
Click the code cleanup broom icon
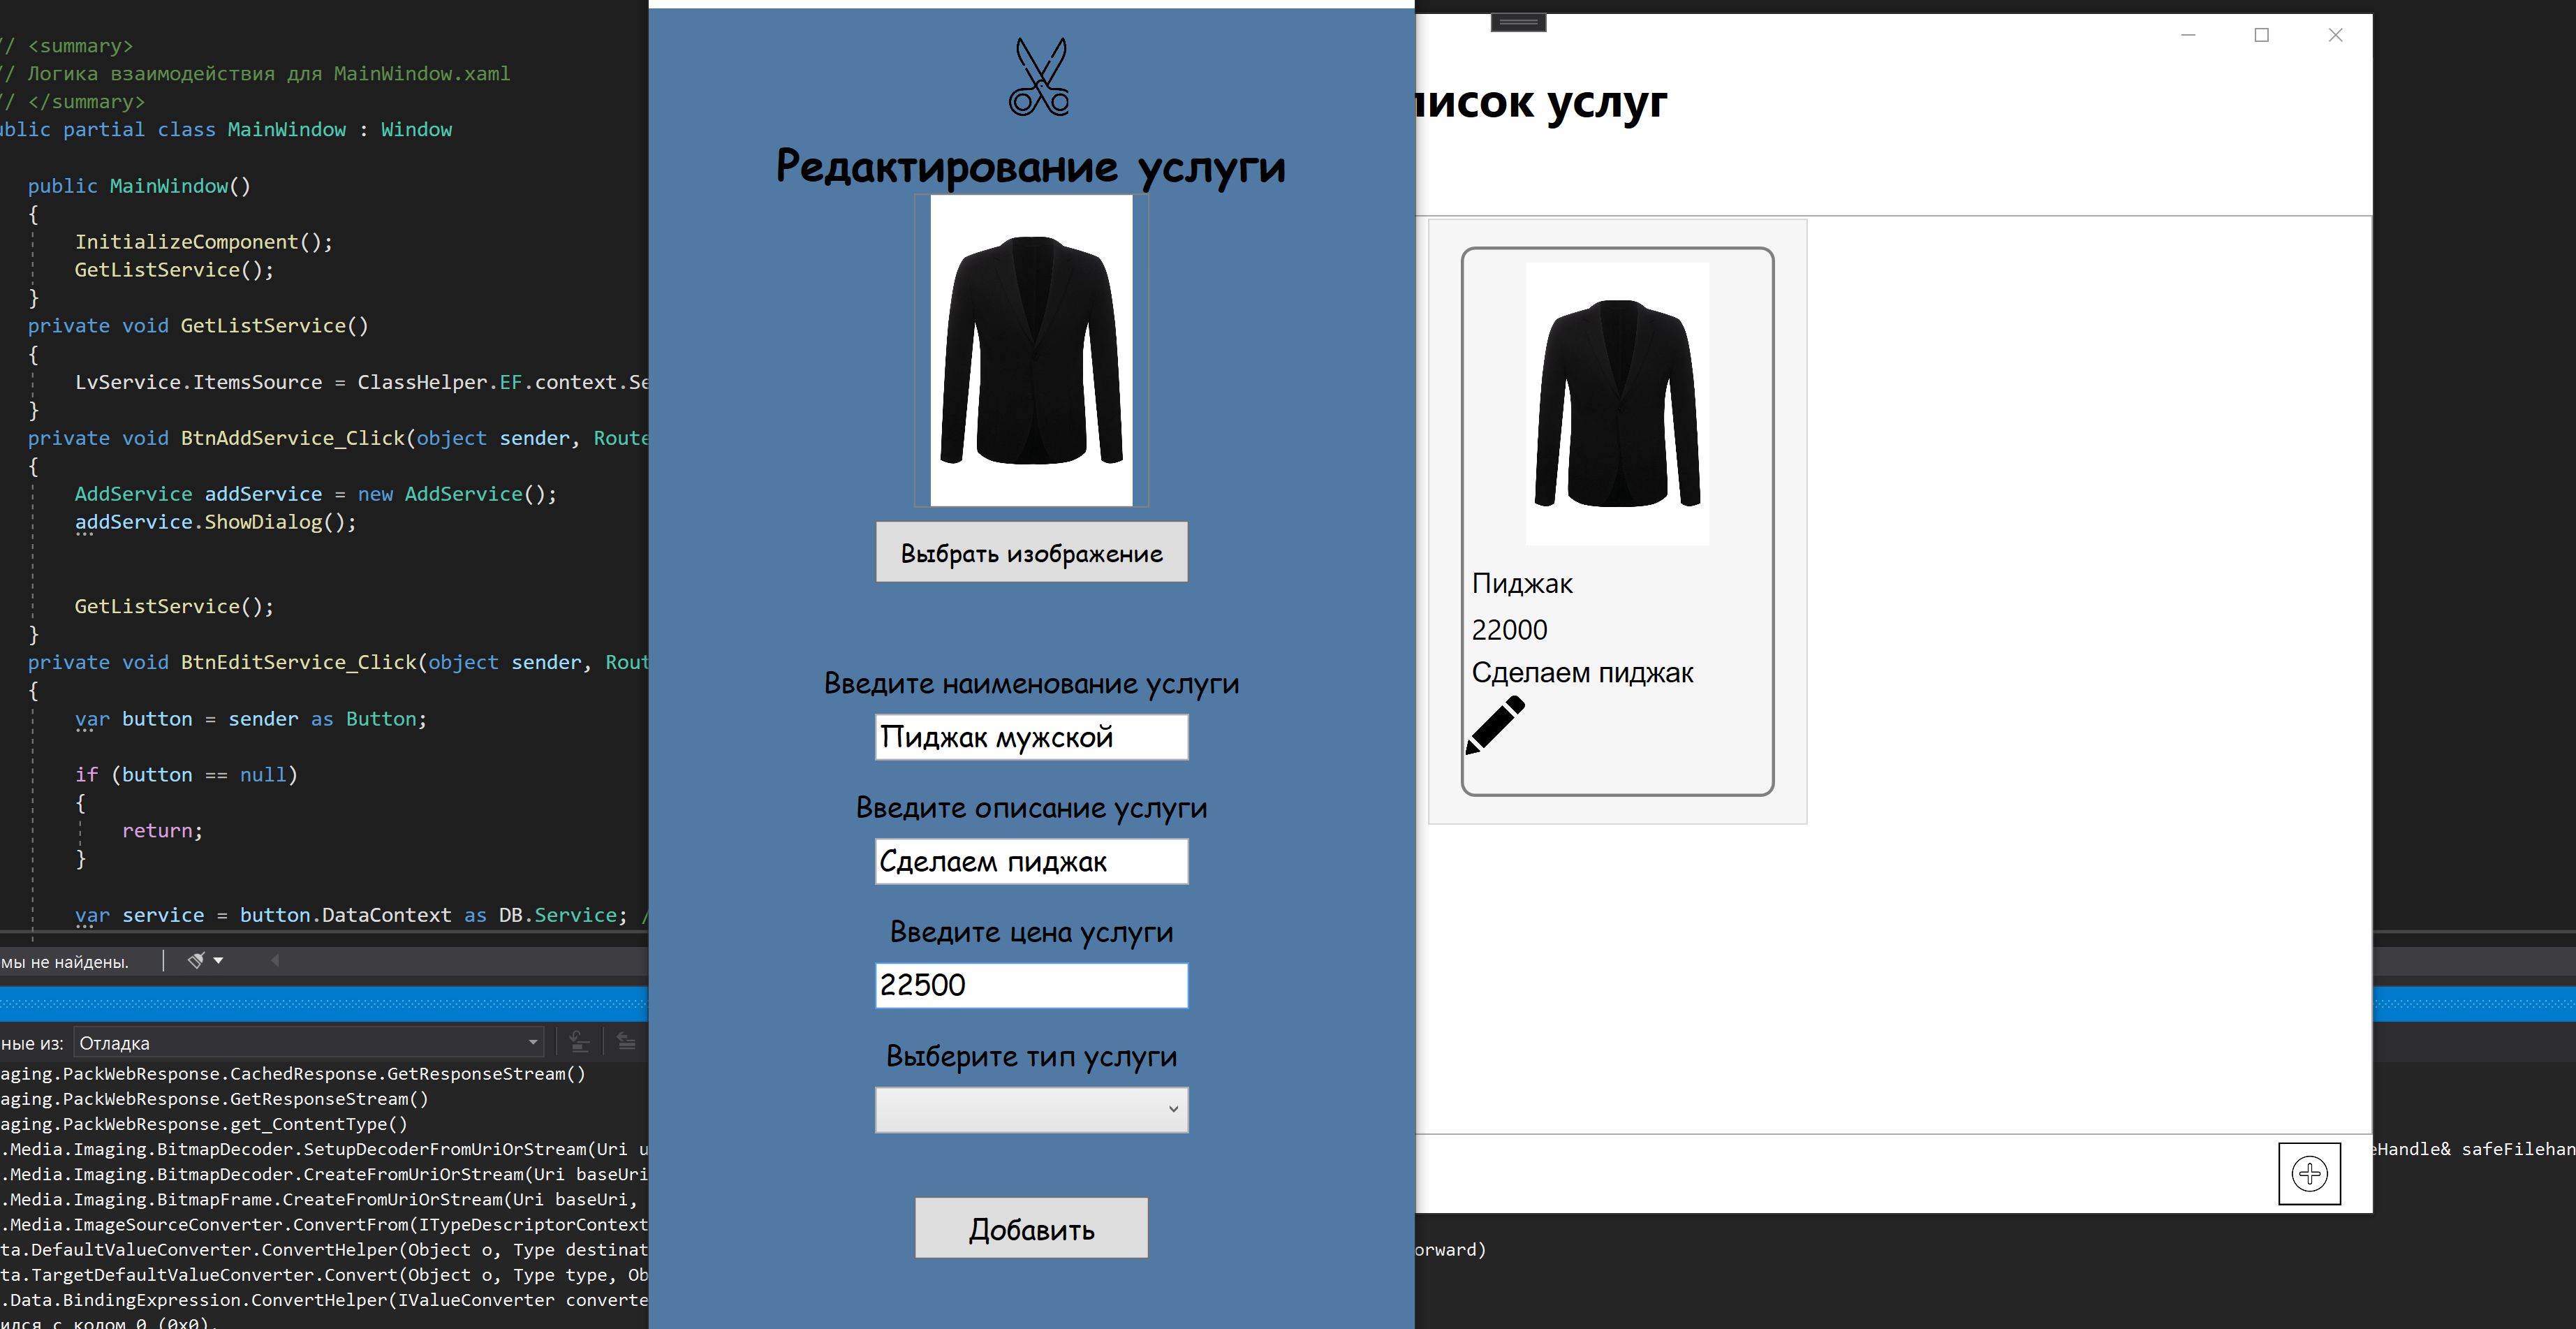coord(196,961)
